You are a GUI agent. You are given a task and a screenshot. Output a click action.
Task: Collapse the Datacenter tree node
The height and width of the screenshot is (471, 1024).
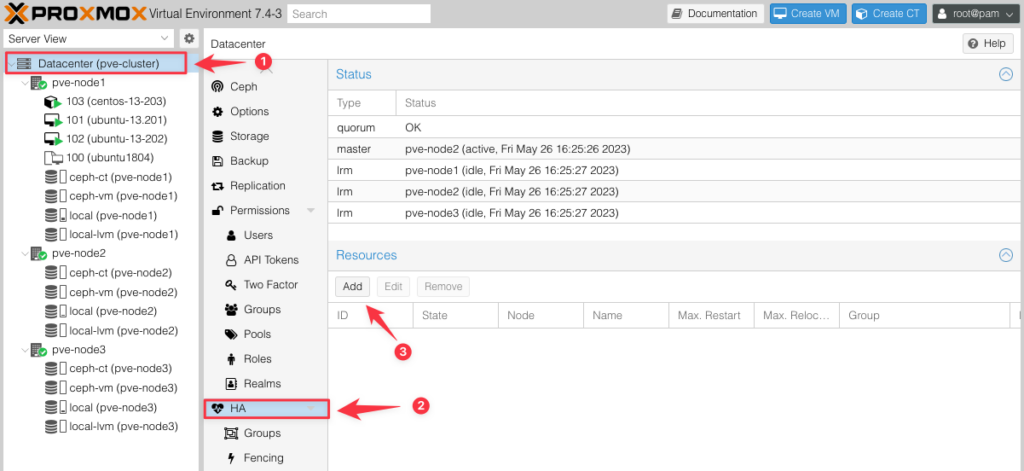[12, 64]
